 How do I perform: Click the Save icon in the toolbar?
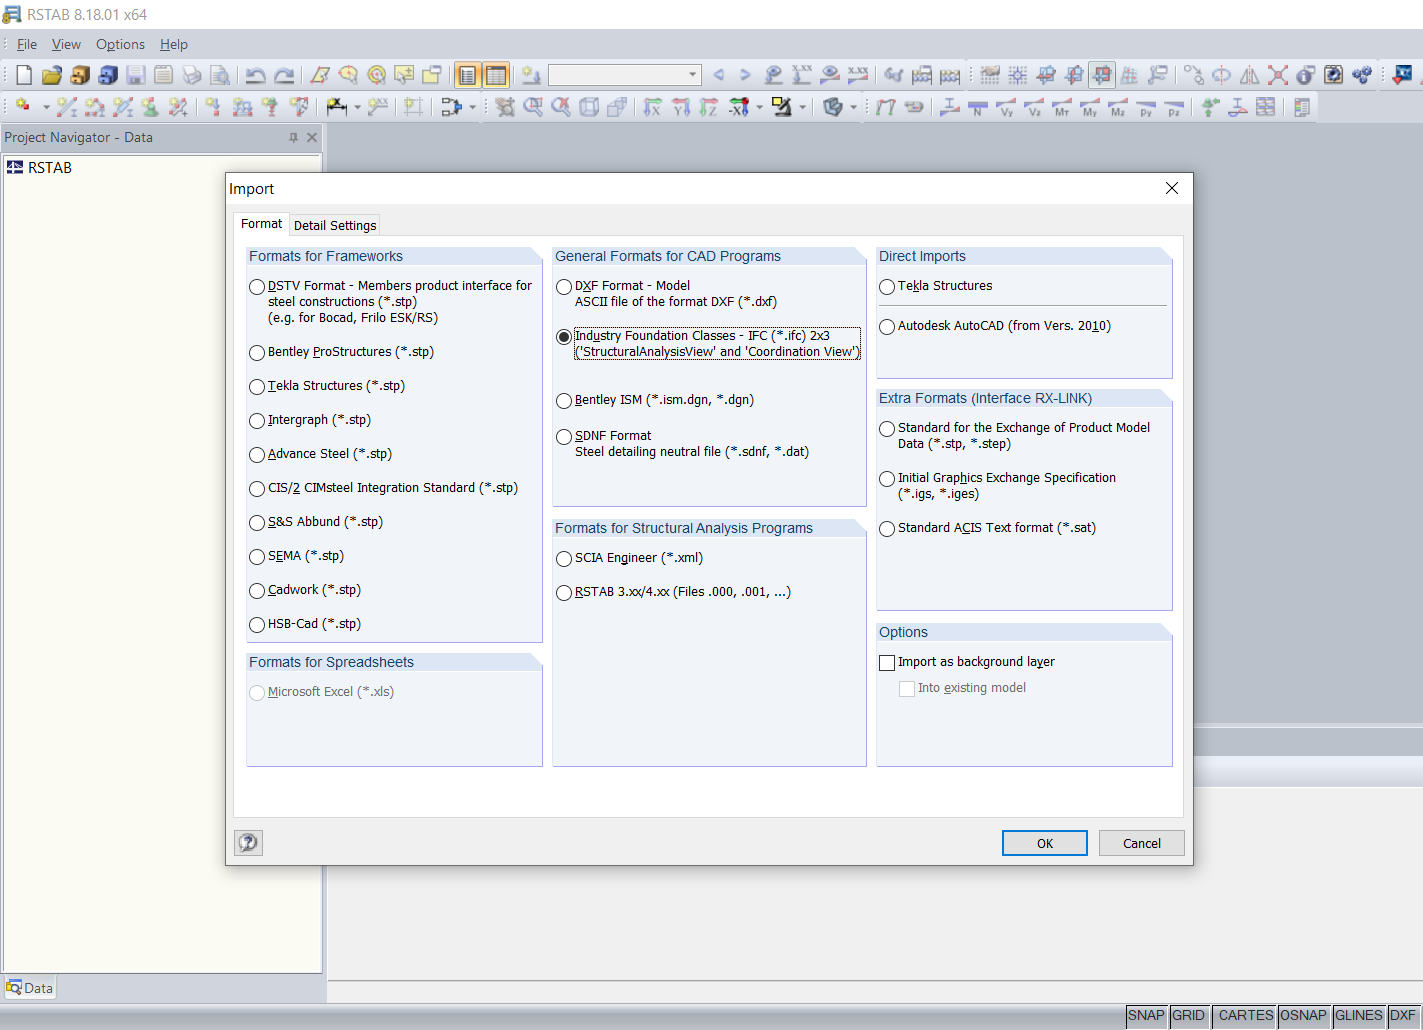[135, 75]
